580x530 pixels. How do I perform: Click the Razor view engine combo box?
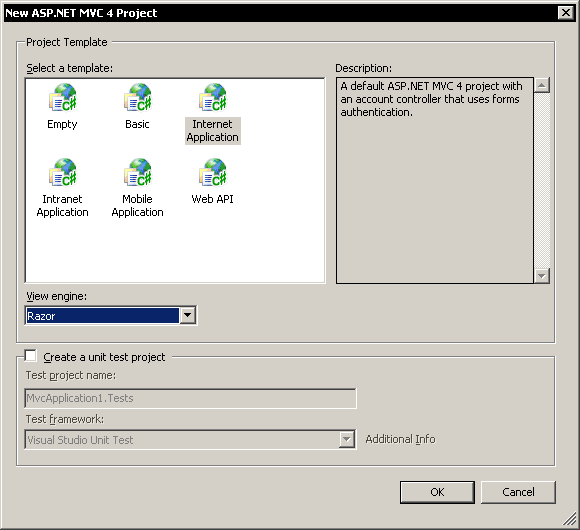point(111,315)
